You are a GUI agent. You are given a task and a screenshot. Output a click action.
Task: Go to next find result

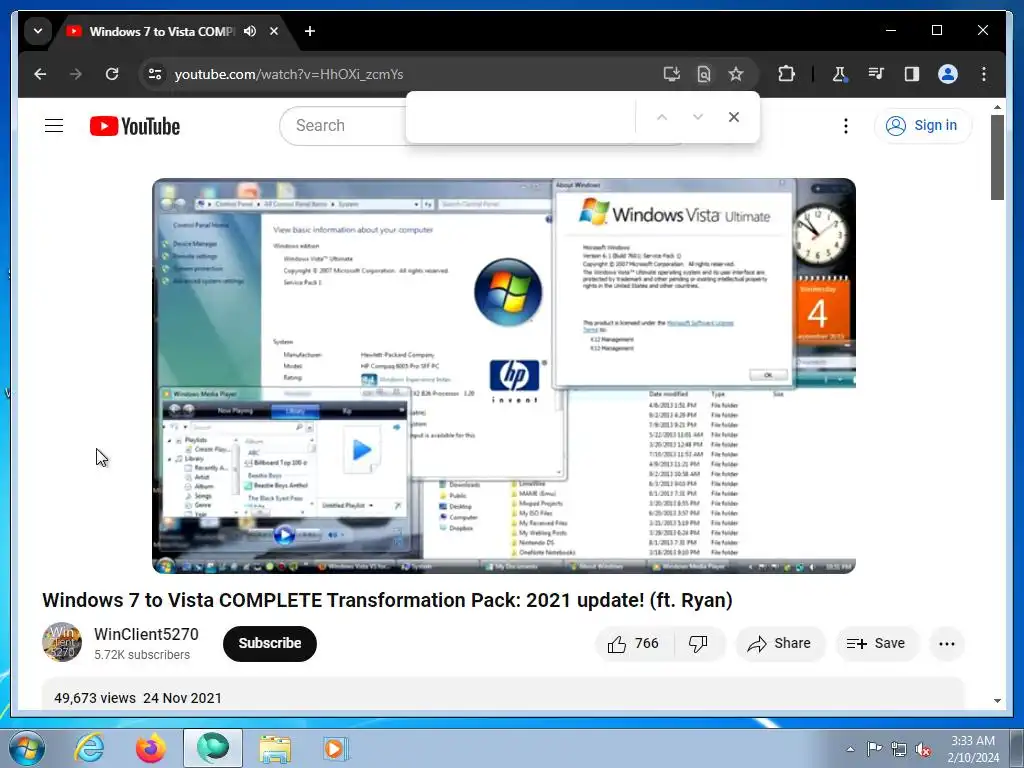click(697, 117)
